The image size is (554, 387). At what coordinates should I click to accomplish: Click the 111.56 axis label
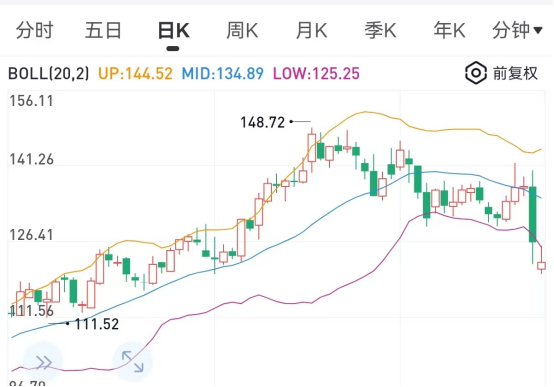[x=31, y=311]
